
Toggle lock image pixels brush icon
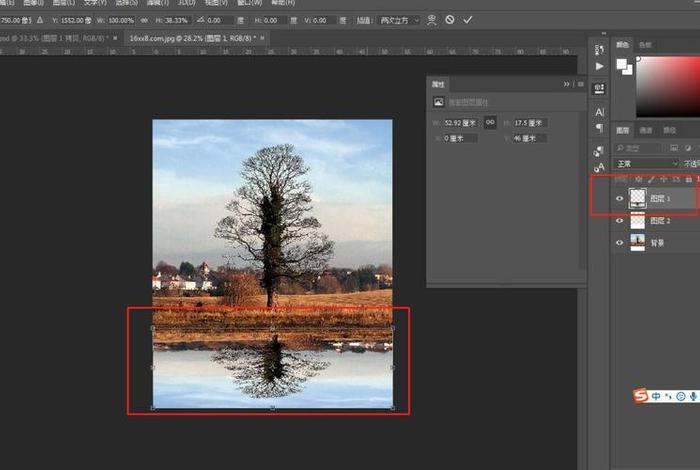(x=651, y=179)
